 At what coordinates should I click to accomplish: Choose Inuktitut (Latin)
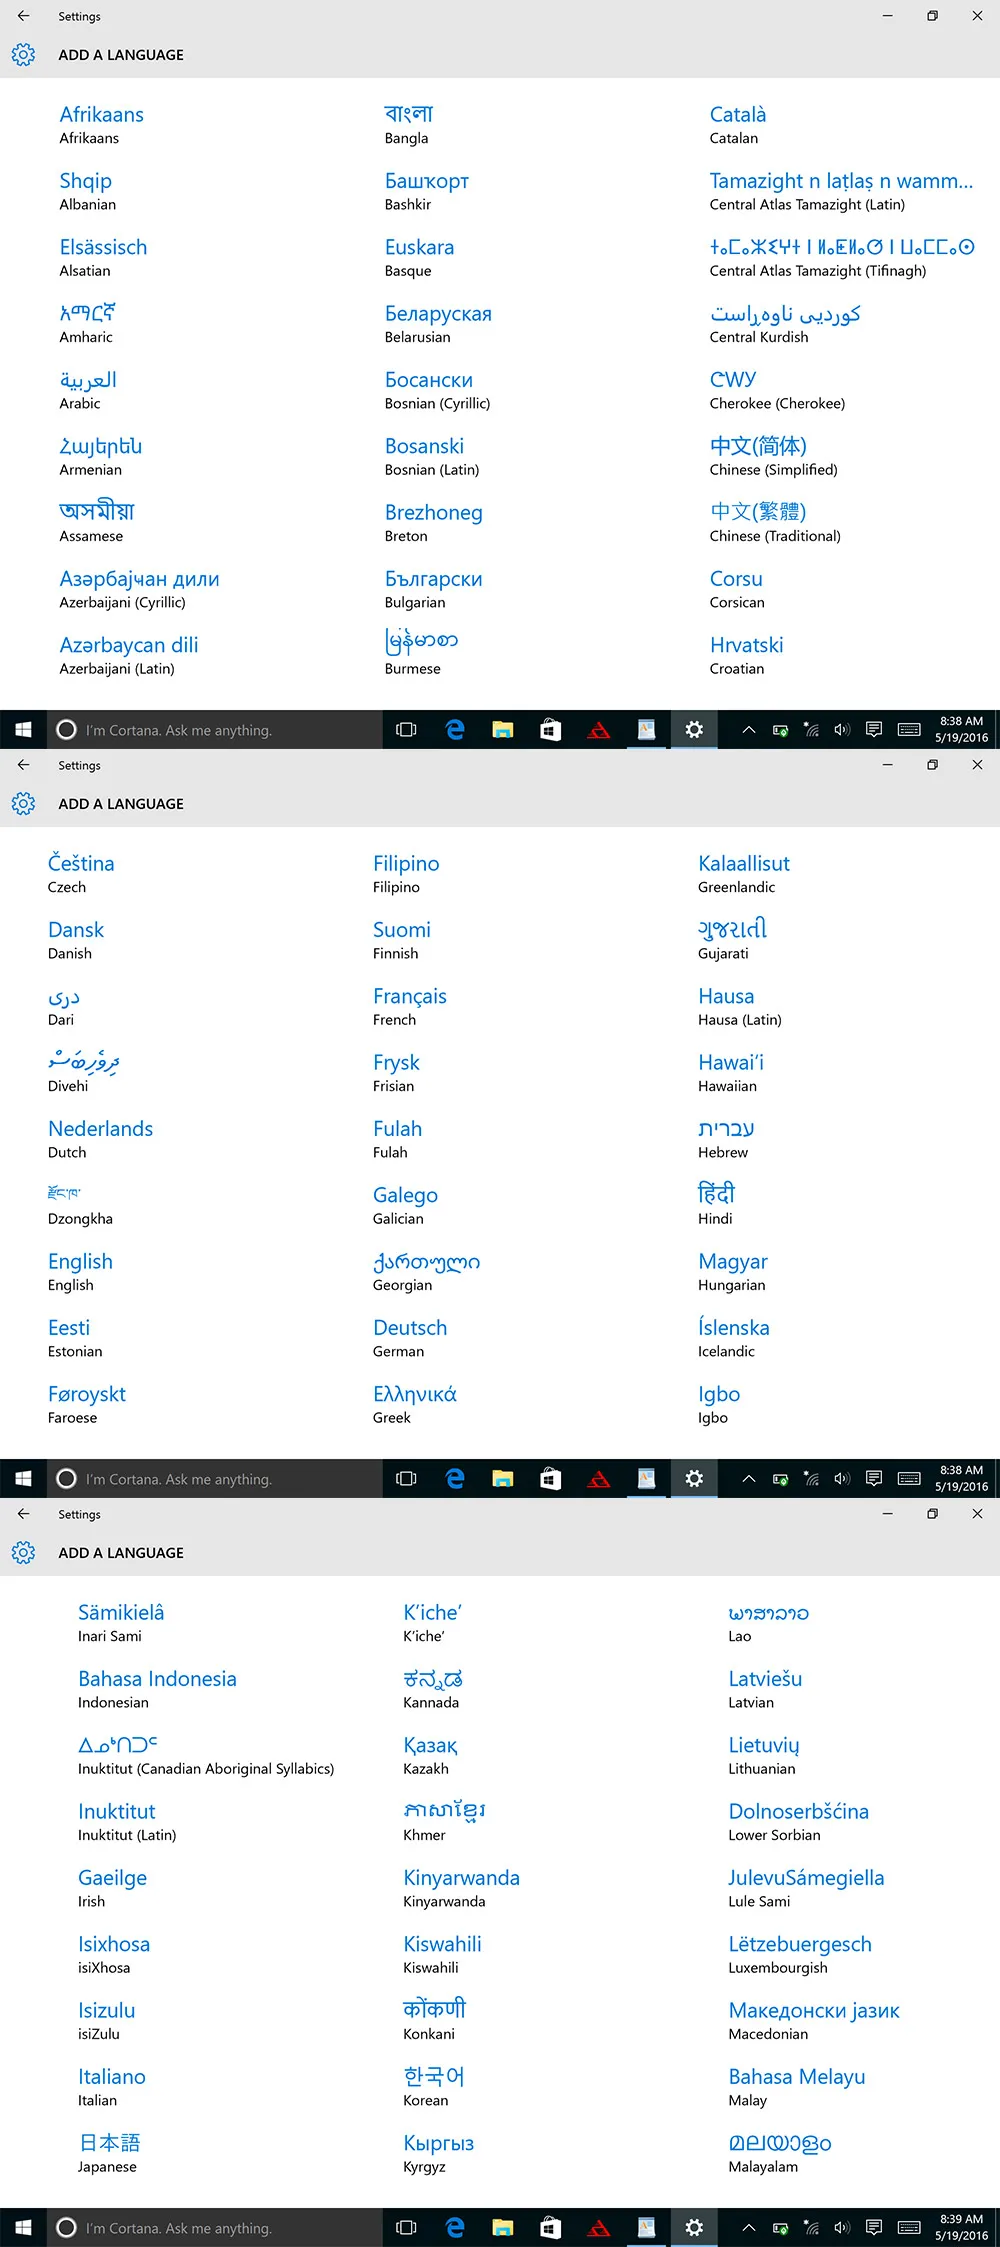pos(127,1822)
